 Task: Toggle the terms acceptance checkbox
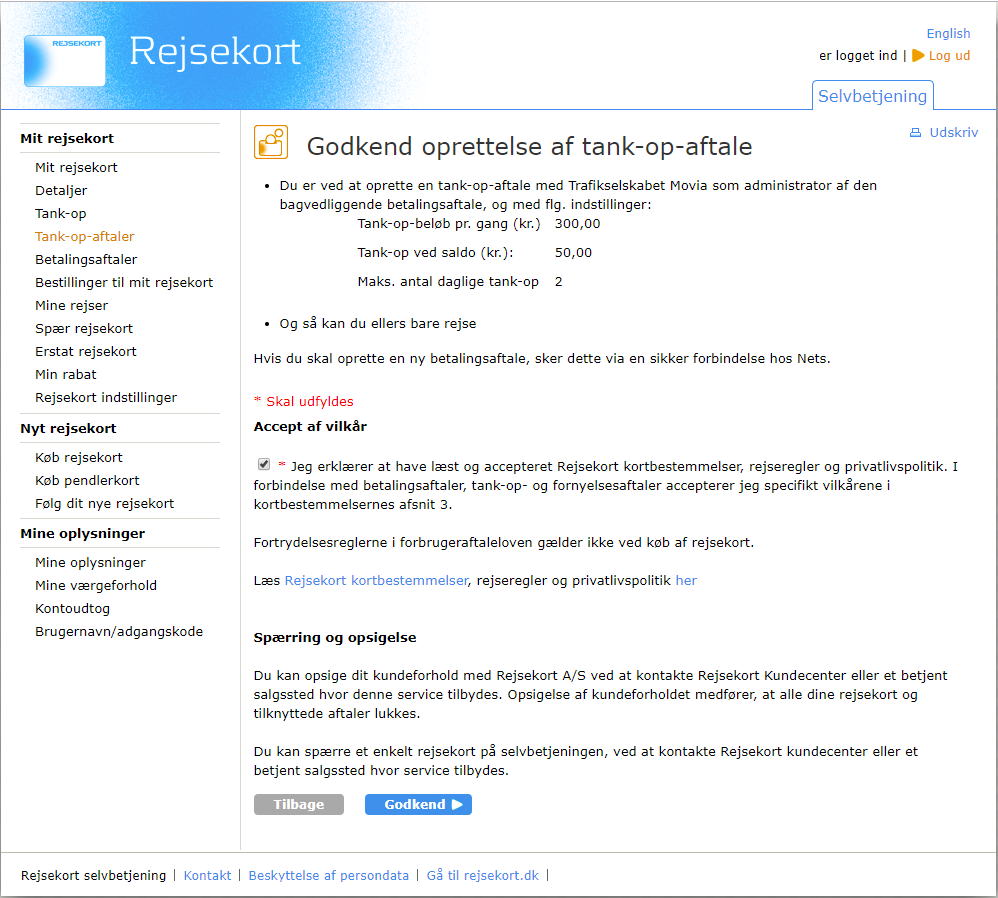click(x=264, y=464)
